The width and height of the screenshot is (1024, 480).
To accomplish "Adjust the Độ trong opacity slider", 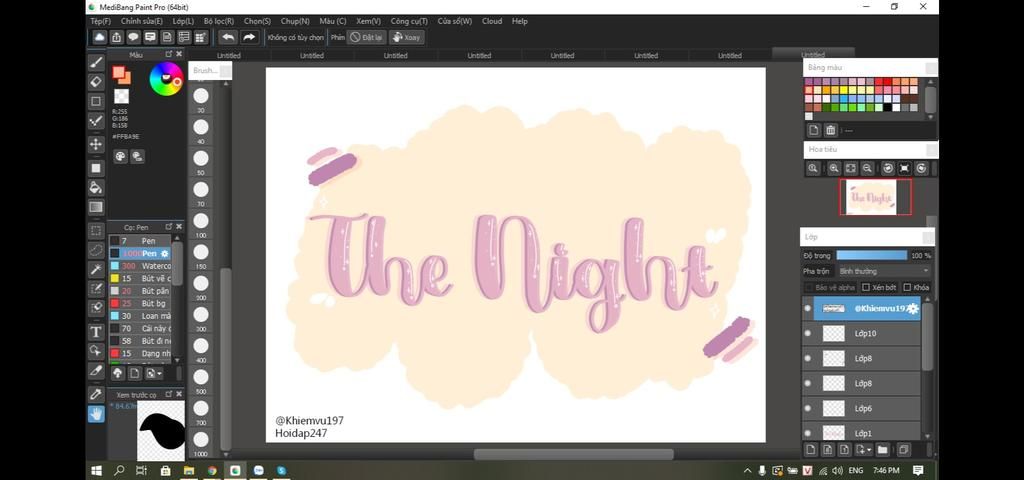I will pos(871,255).
